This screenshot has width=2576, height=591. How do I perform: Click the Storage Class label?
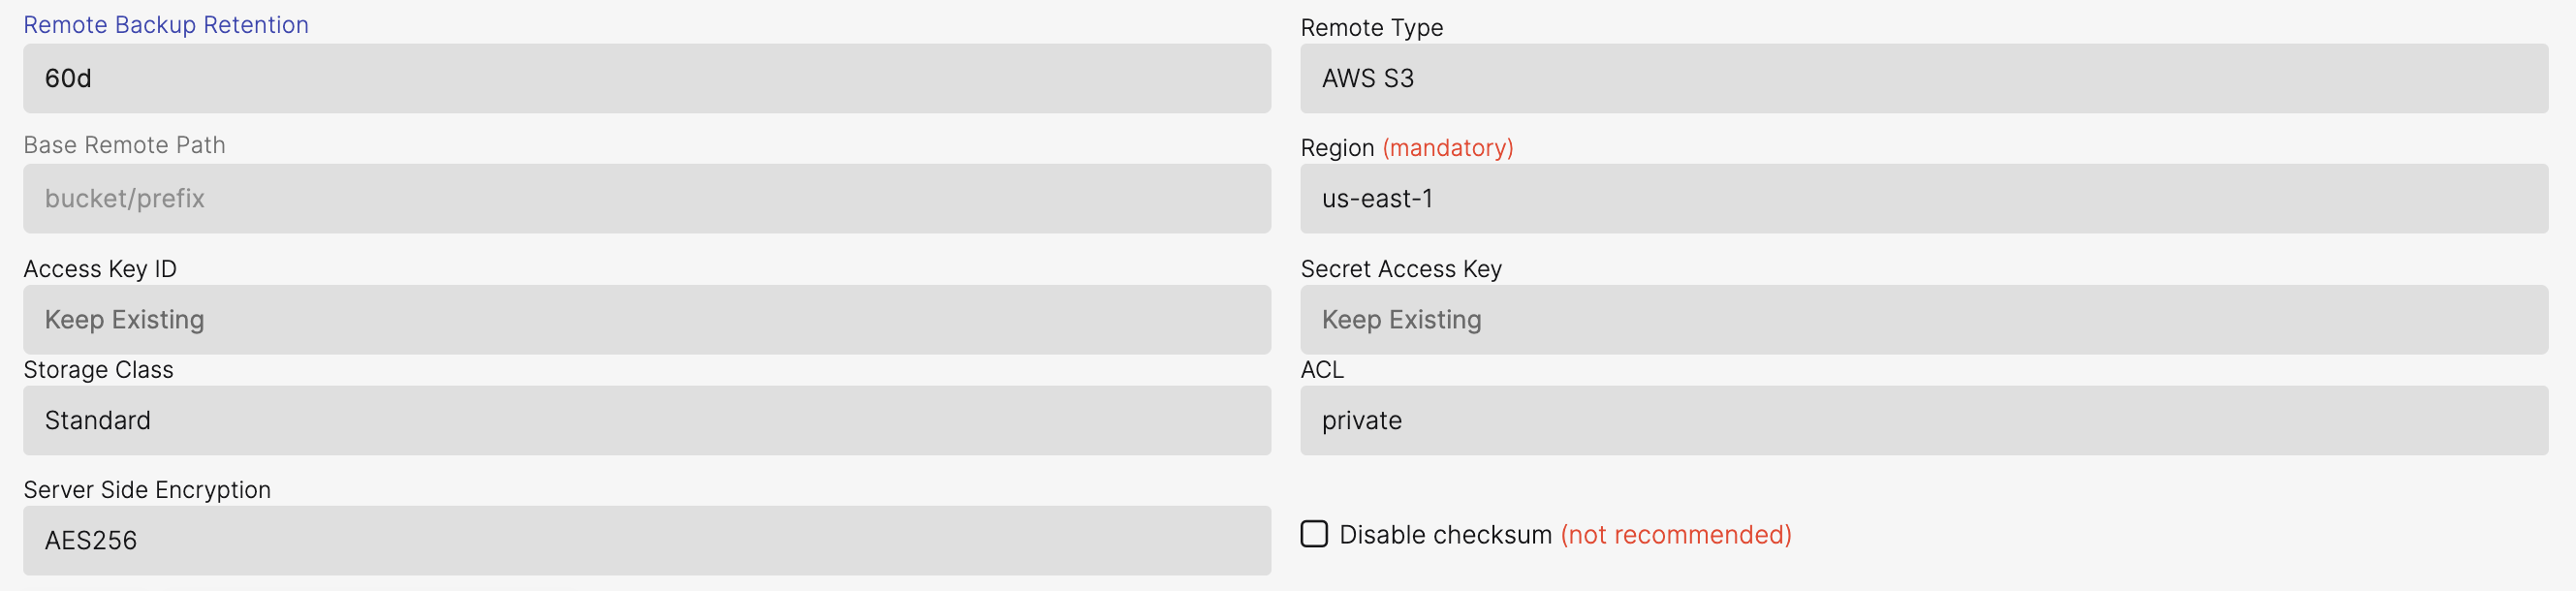coord(98,370)
